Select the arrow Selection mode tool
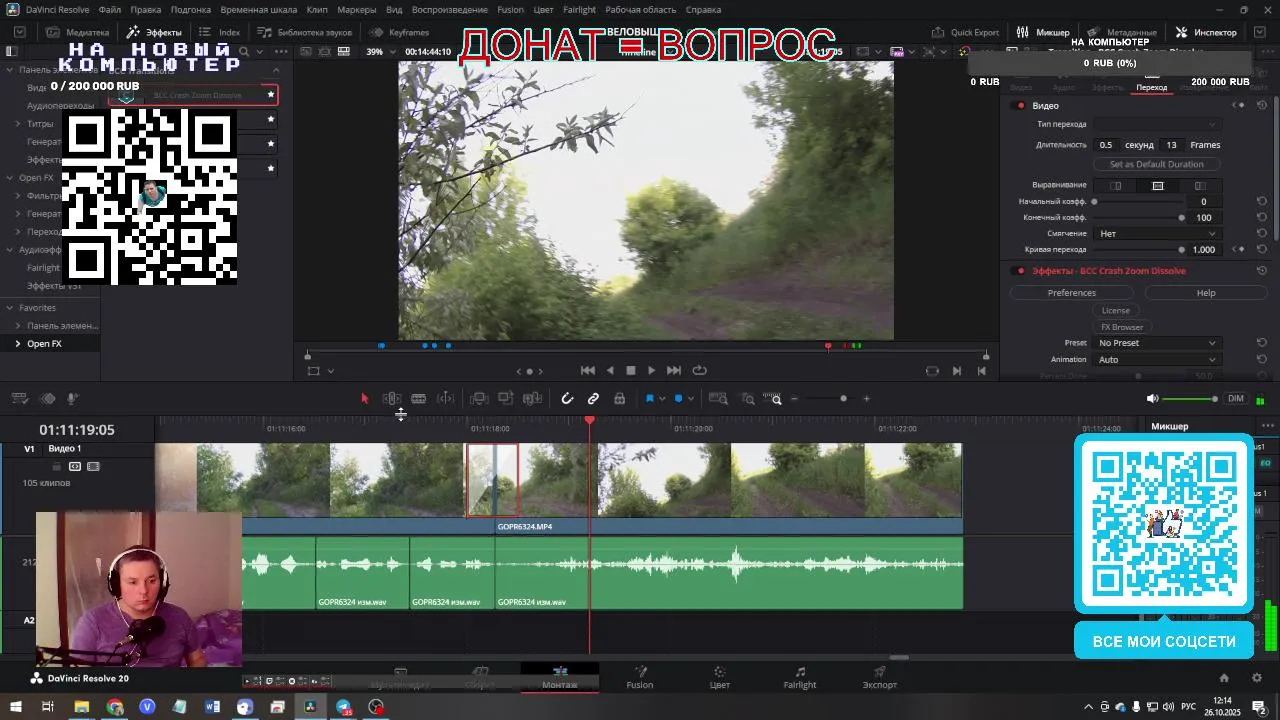Screen dimensions: 1280x720 pos(365,399)
